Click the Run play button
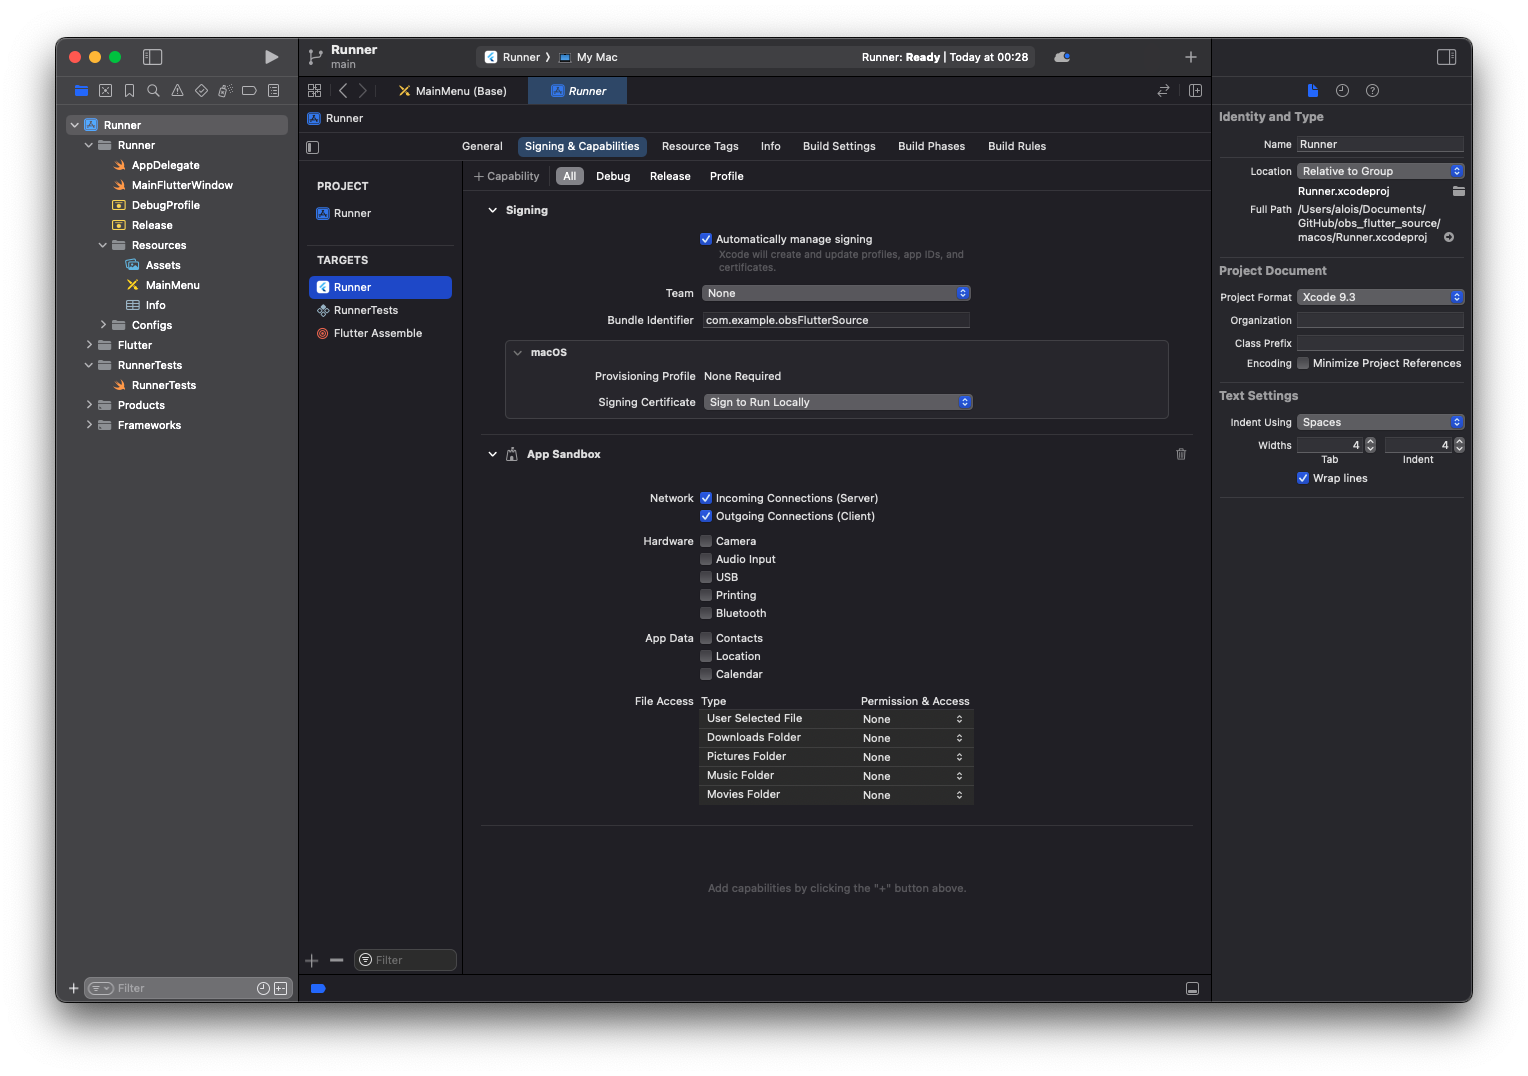Viewport: 1528px width, 1076px height. tap(271, 57)
